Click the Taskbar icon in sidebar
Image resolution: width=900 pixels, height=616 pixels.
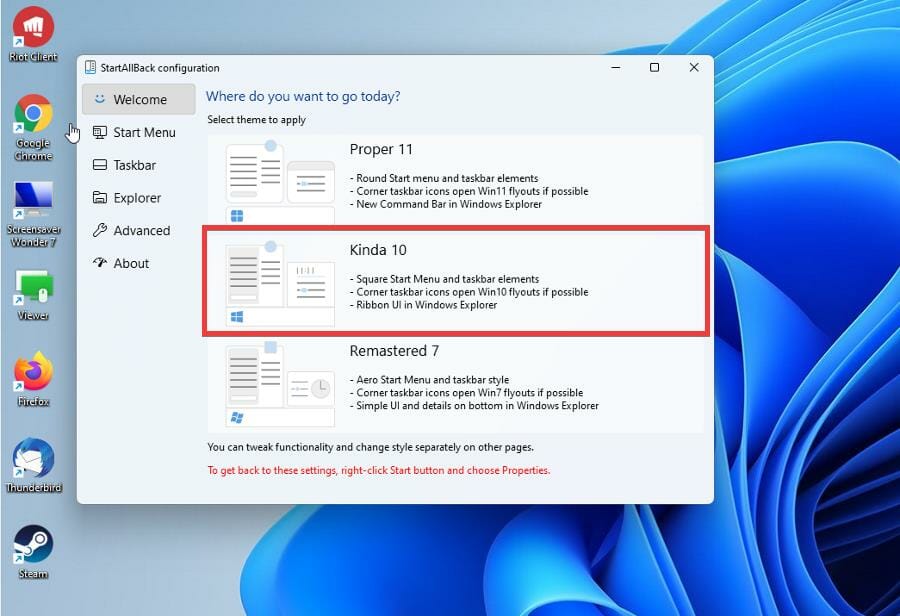pyautogui.click(x=100, y=165)
